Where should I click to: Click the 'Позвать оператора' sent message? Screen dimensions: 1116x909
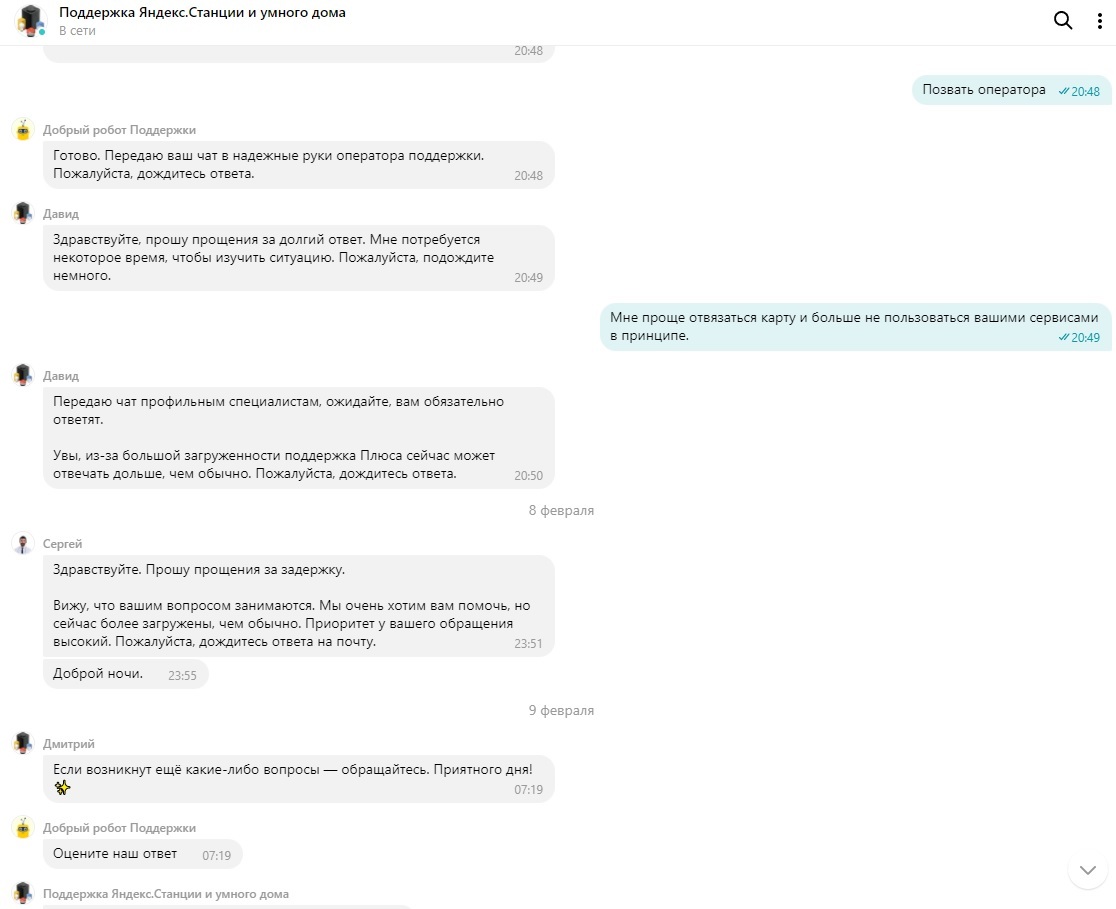click(983, 90)
